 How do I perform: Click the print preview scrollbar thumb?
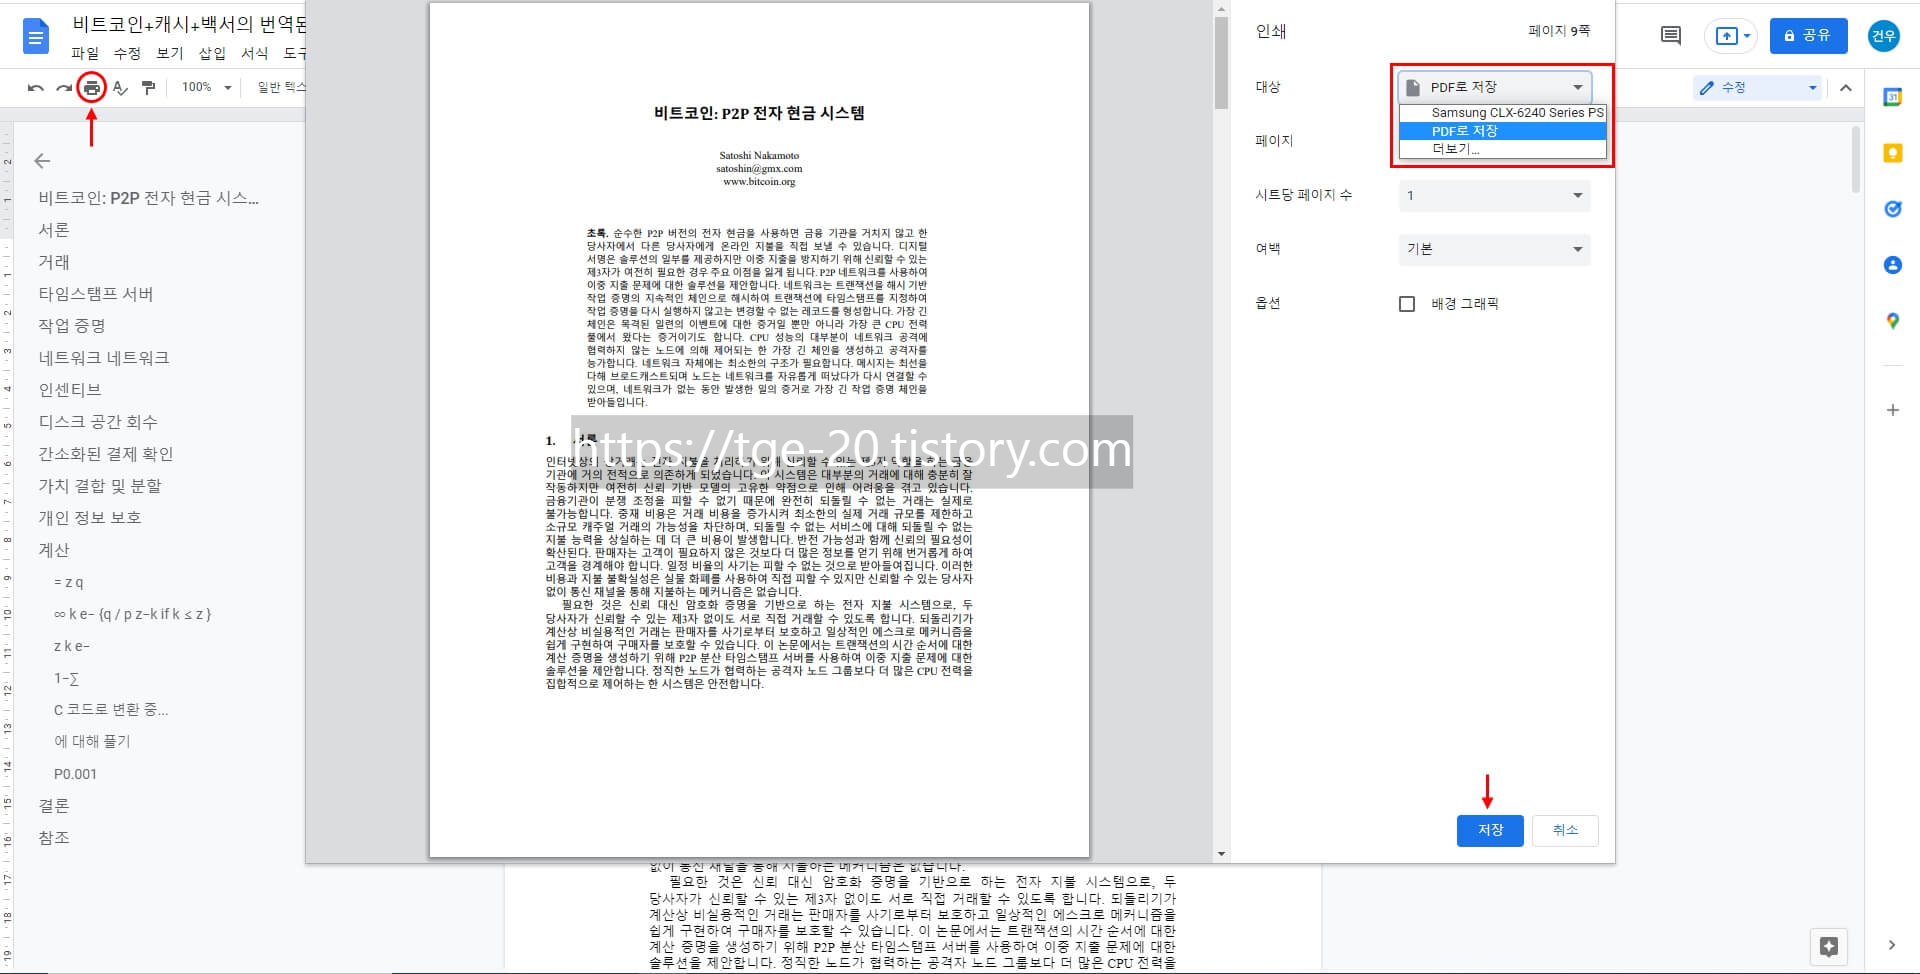(x=1221, y=62)
